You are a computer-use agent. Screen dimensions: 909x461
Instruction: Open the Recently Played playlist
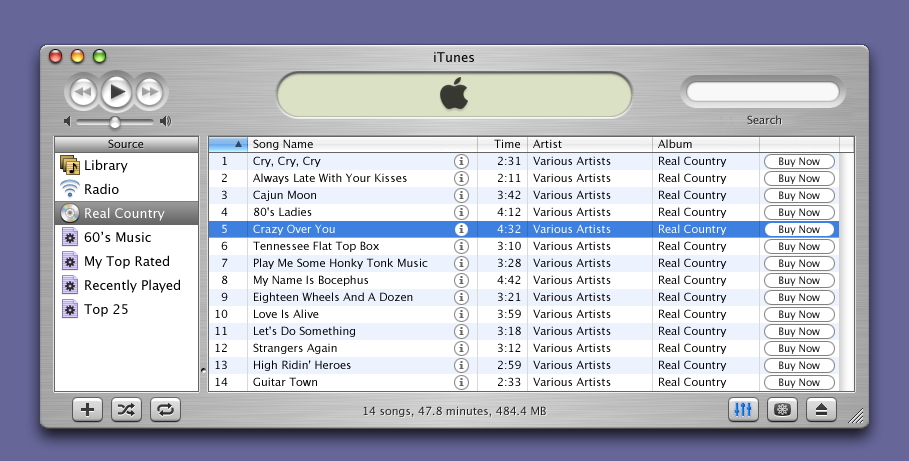126,285
